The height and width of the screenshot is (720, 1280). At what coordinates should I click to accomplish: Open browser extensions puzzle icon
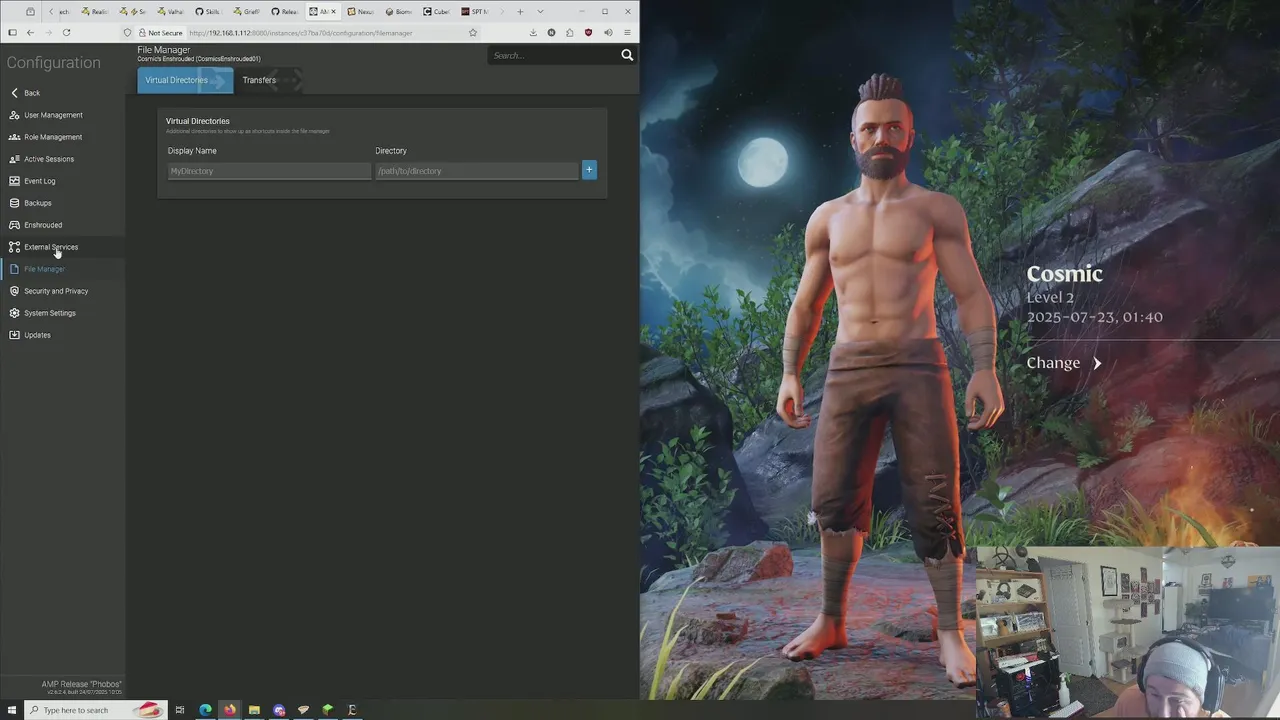click(570, 32)
